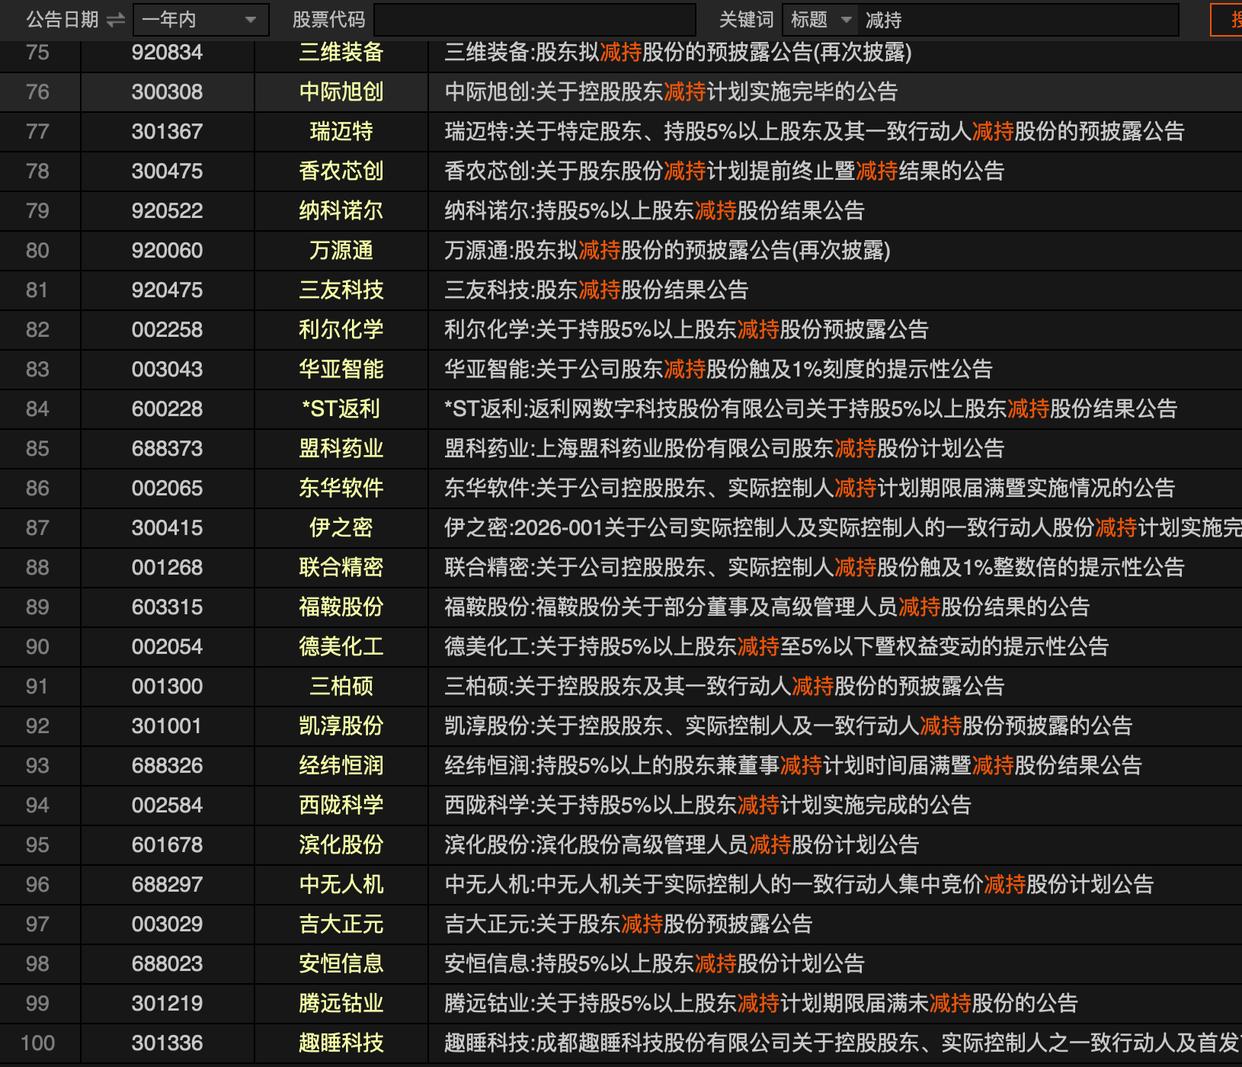
Task: Select stock code 301001
Action: click(x=167, y=726)
